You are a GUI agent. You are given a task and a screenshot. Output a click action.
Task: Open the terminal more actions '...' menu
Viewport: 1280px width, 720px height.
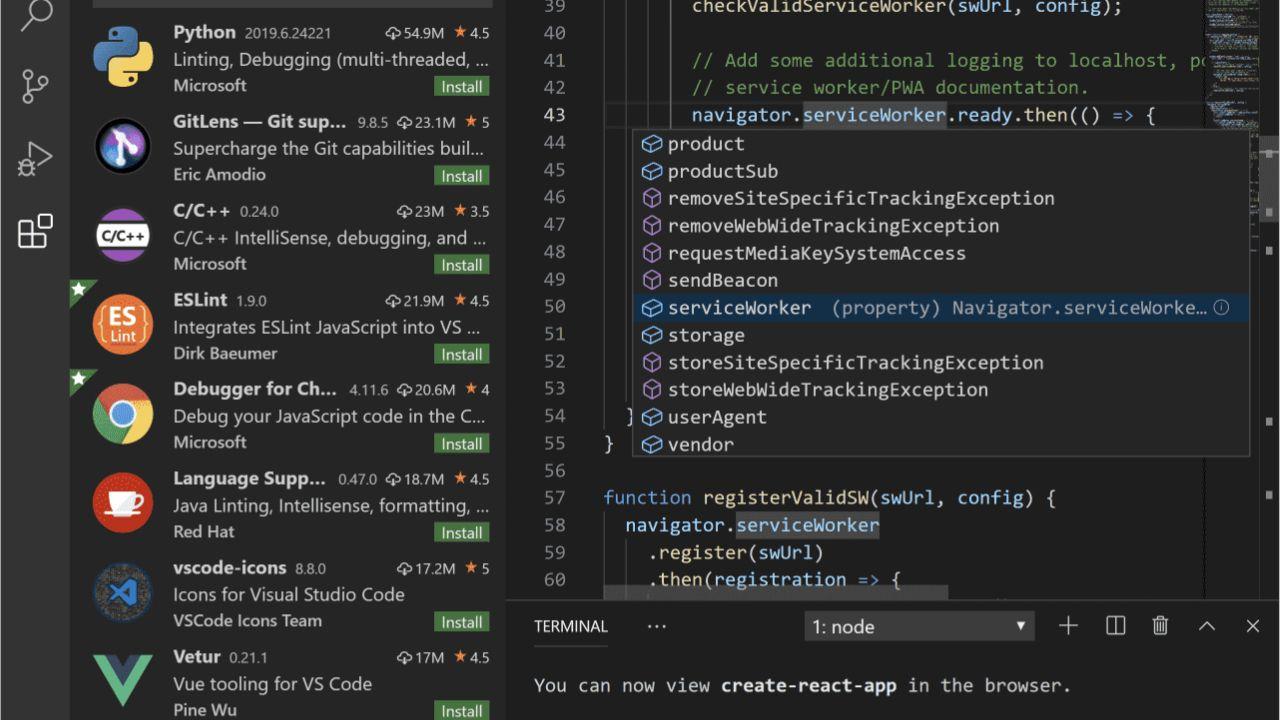click(x=656, y=626)
